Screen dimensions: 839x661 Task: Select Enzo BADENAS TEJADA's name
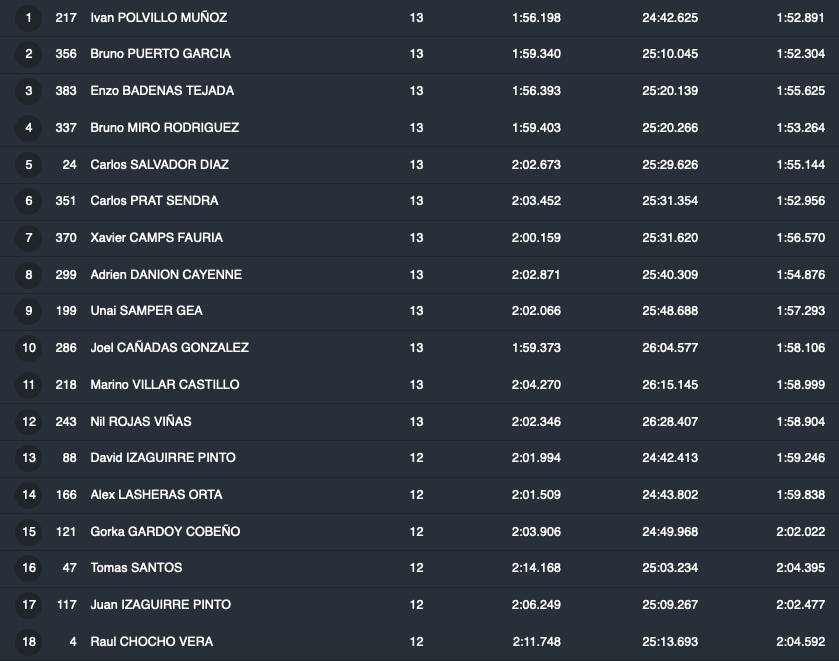tap(162, 91)
